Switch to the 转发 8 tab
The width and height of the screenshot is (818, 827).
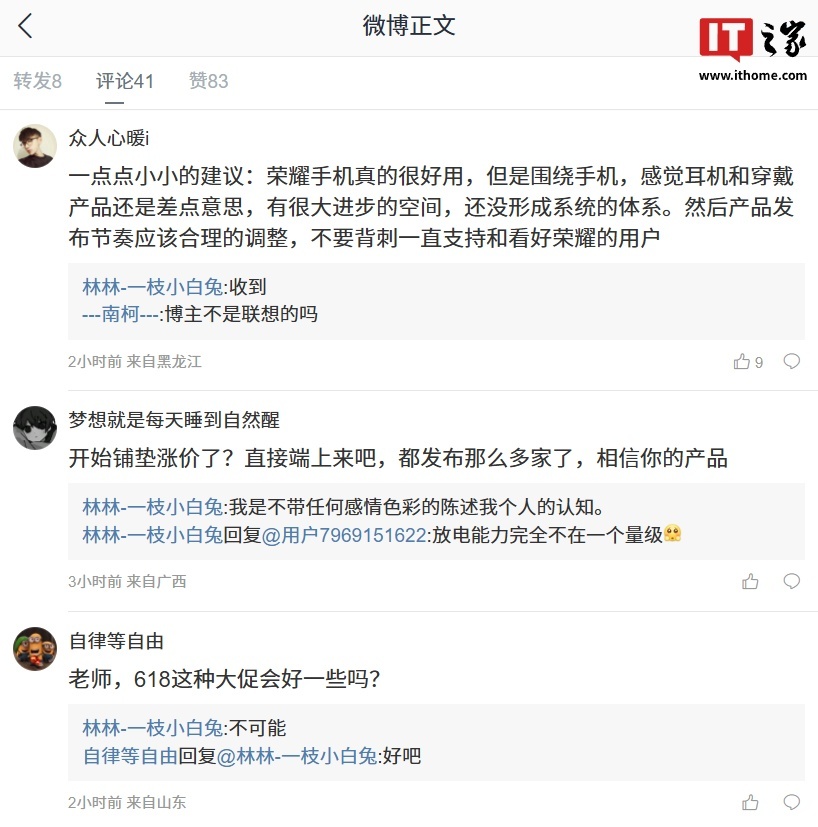[38, 82]
